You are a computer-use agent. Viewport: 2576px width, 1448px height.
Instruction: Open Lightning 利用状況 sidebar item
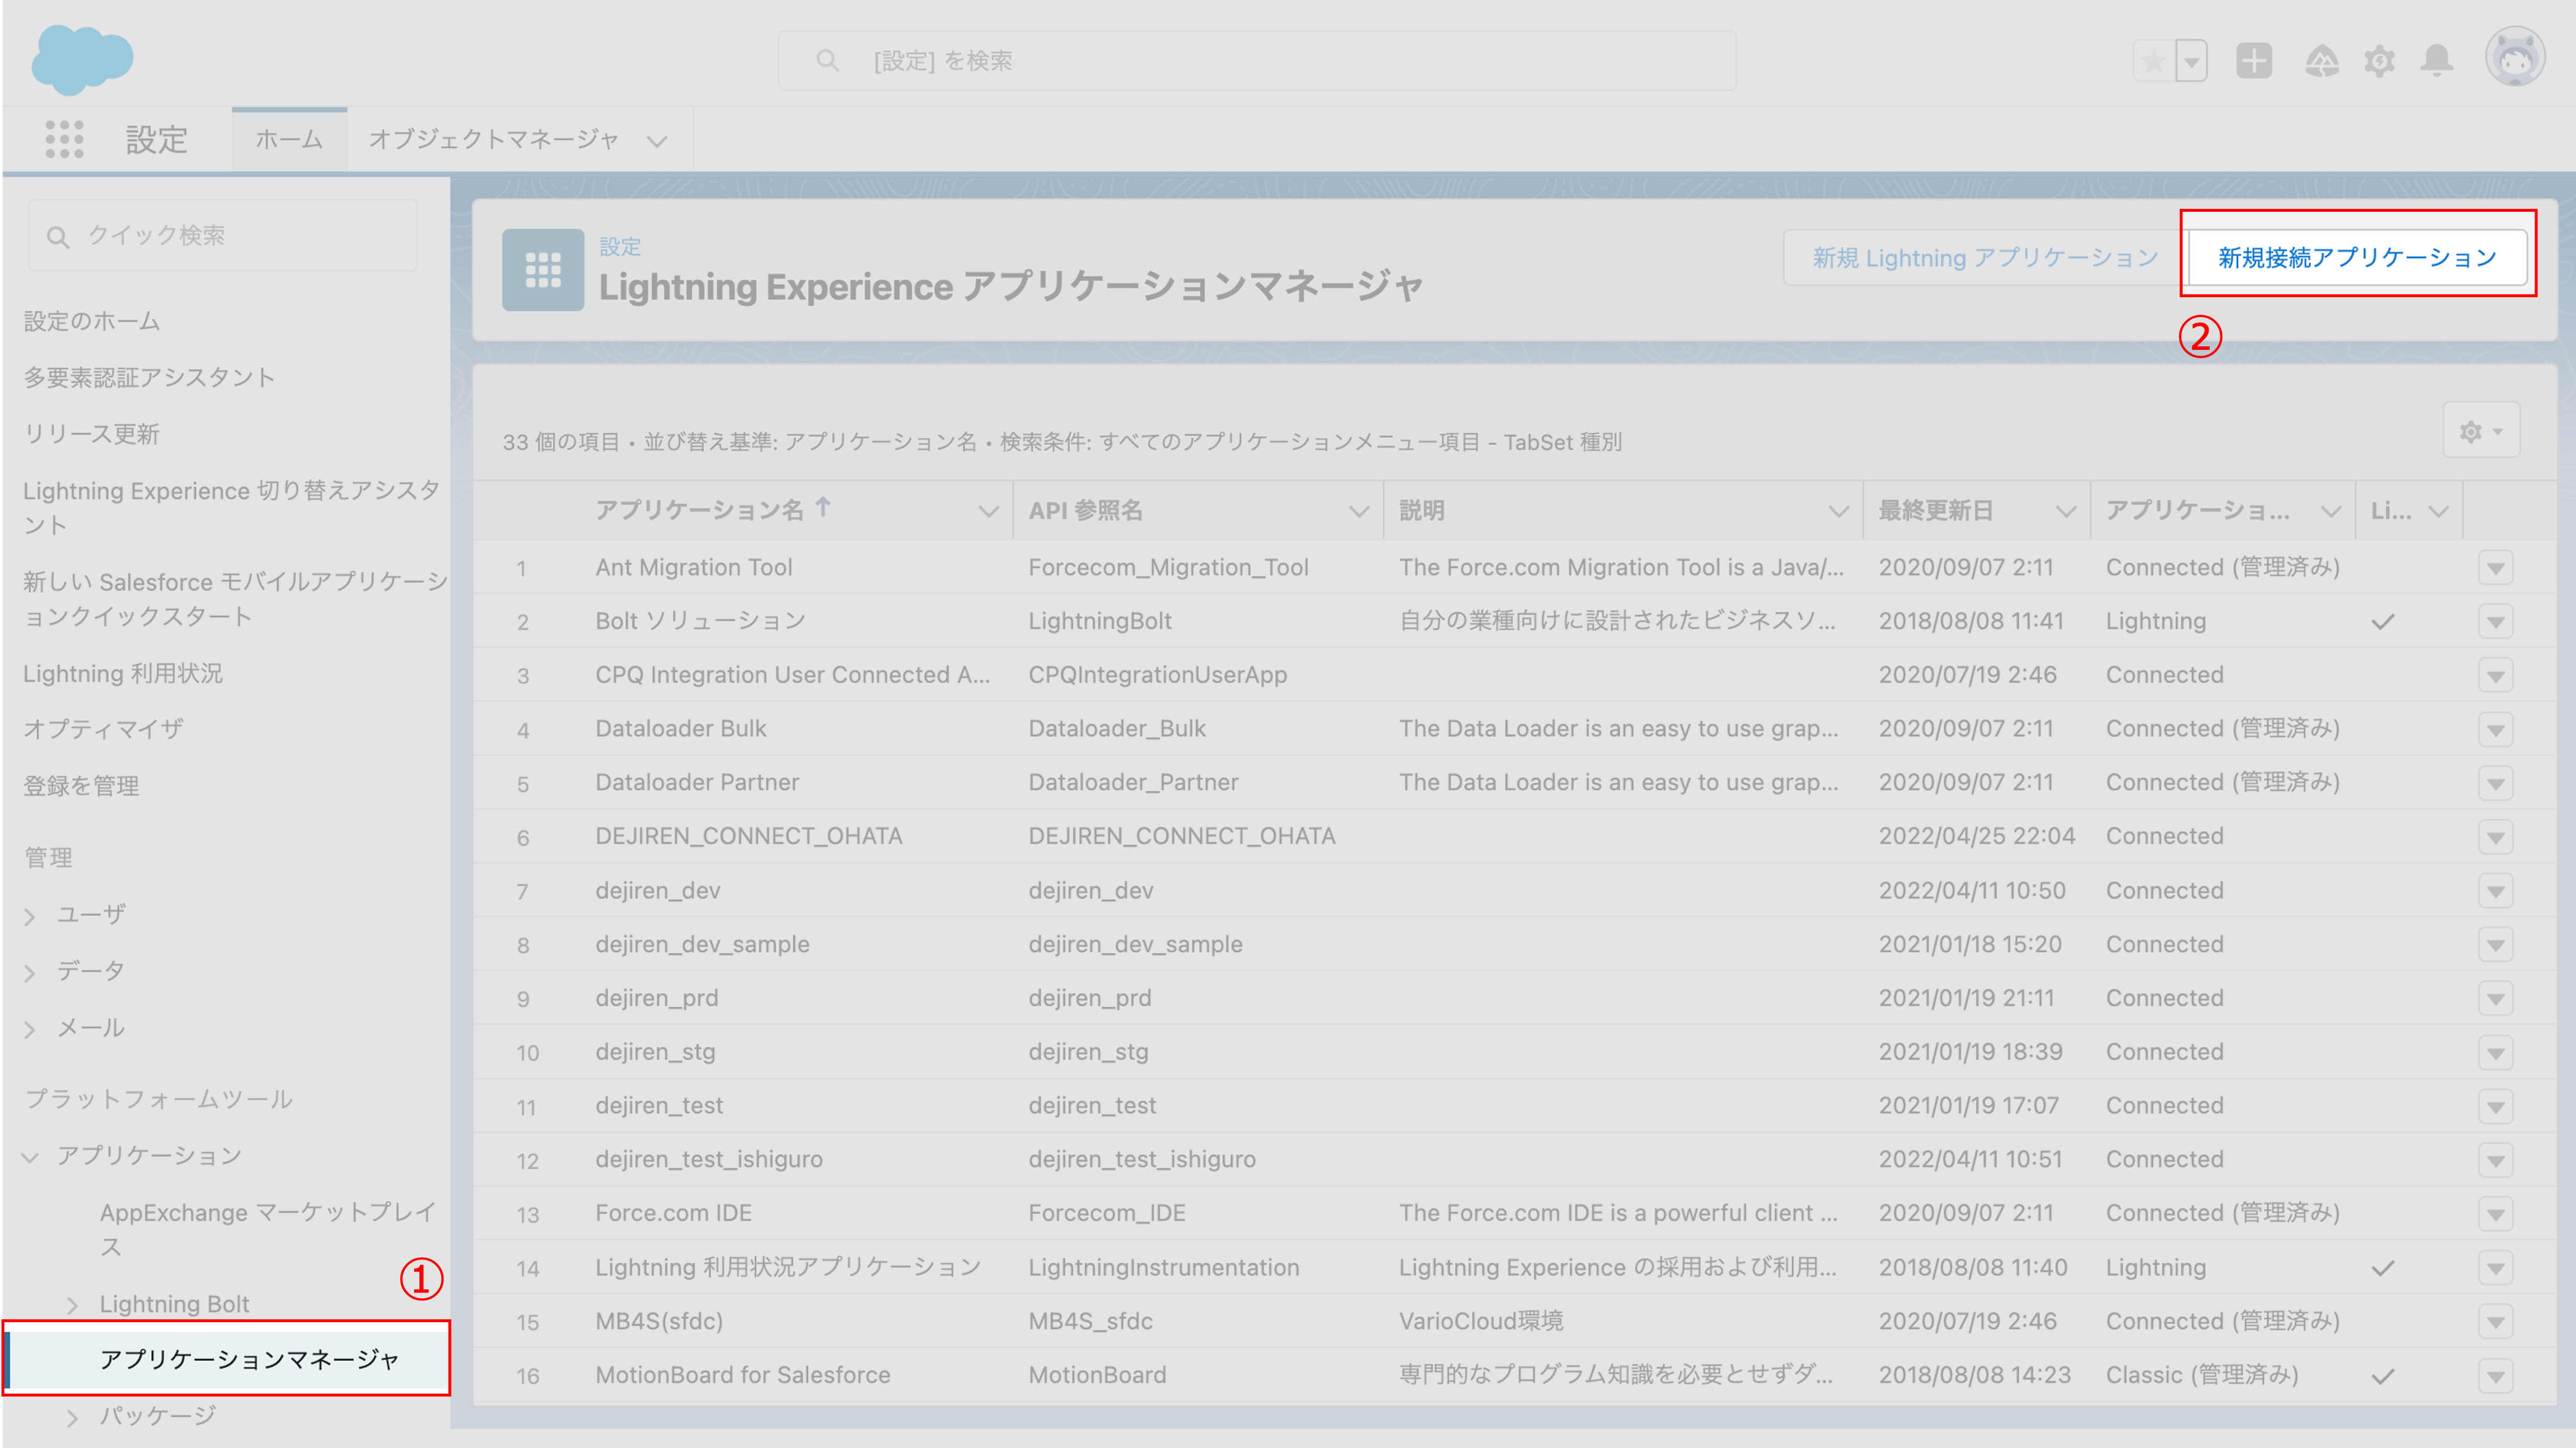(x=123, y=673)
